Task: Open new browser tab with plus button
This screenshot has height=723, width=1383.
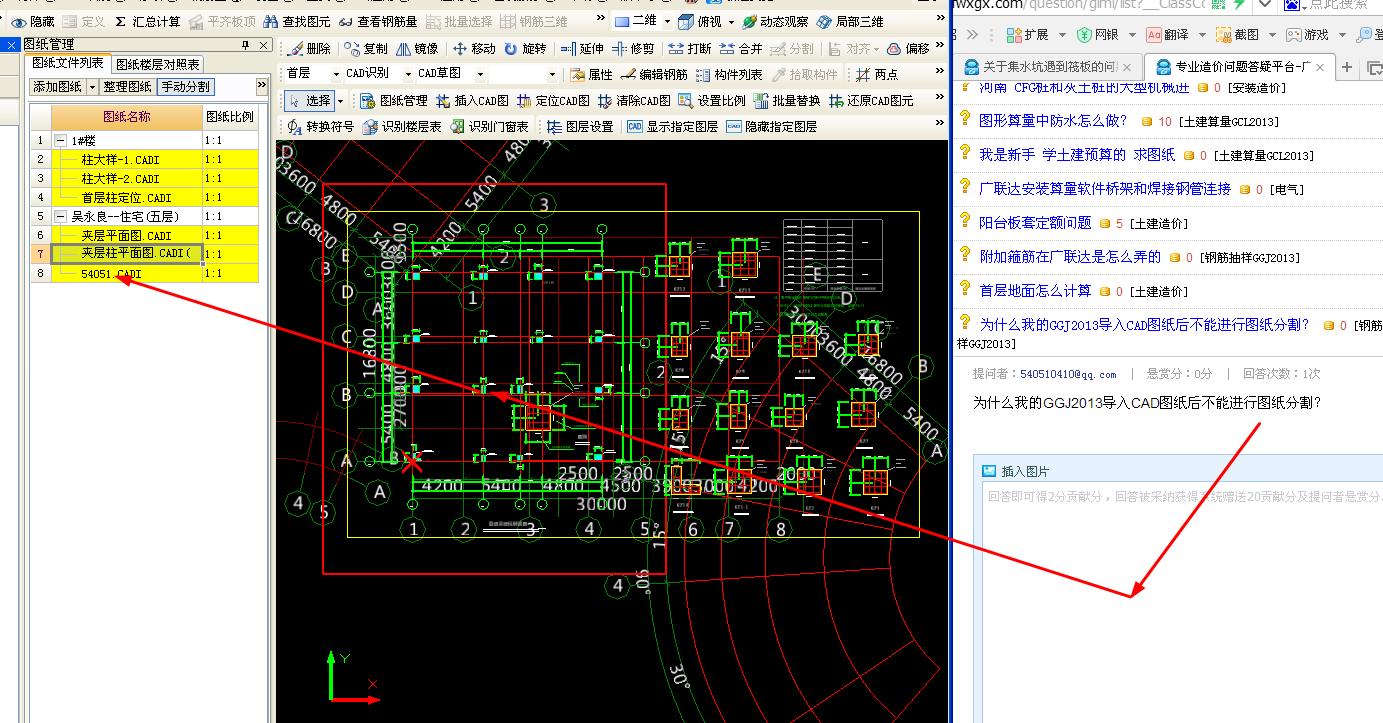Action: (x=1347, y=67)
